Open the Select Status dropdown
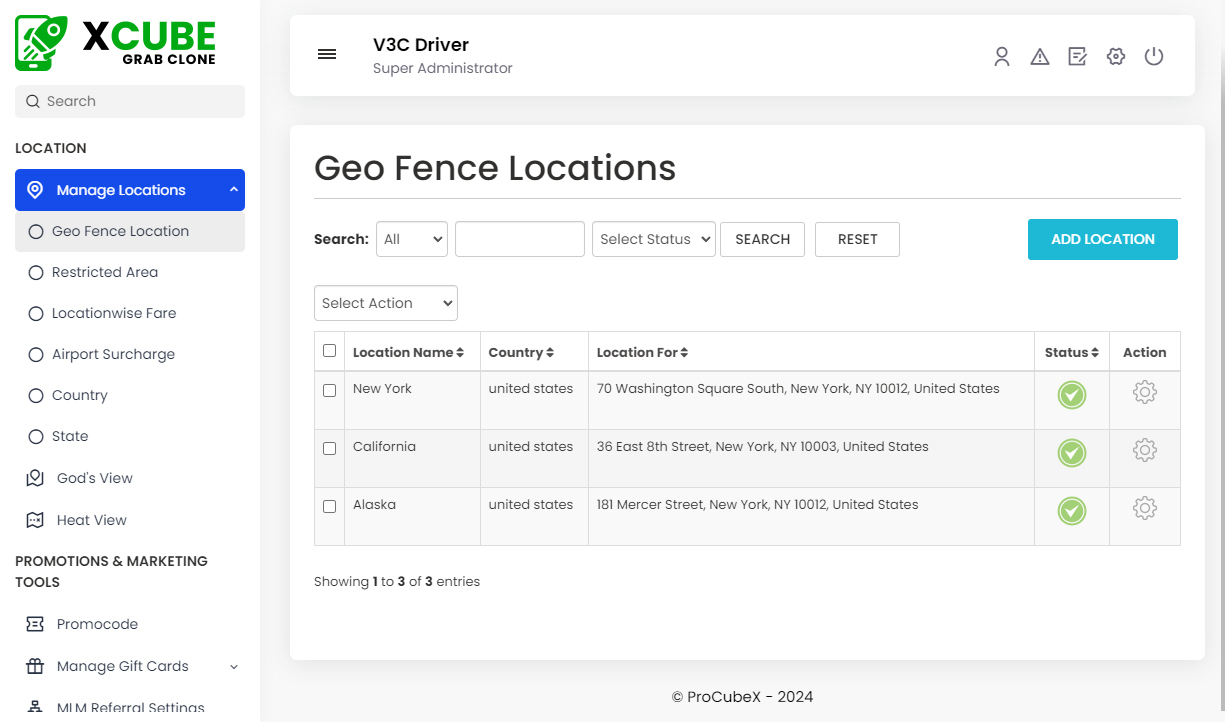Viewport: 1225px width, 722px height. [x=653, y=239]
